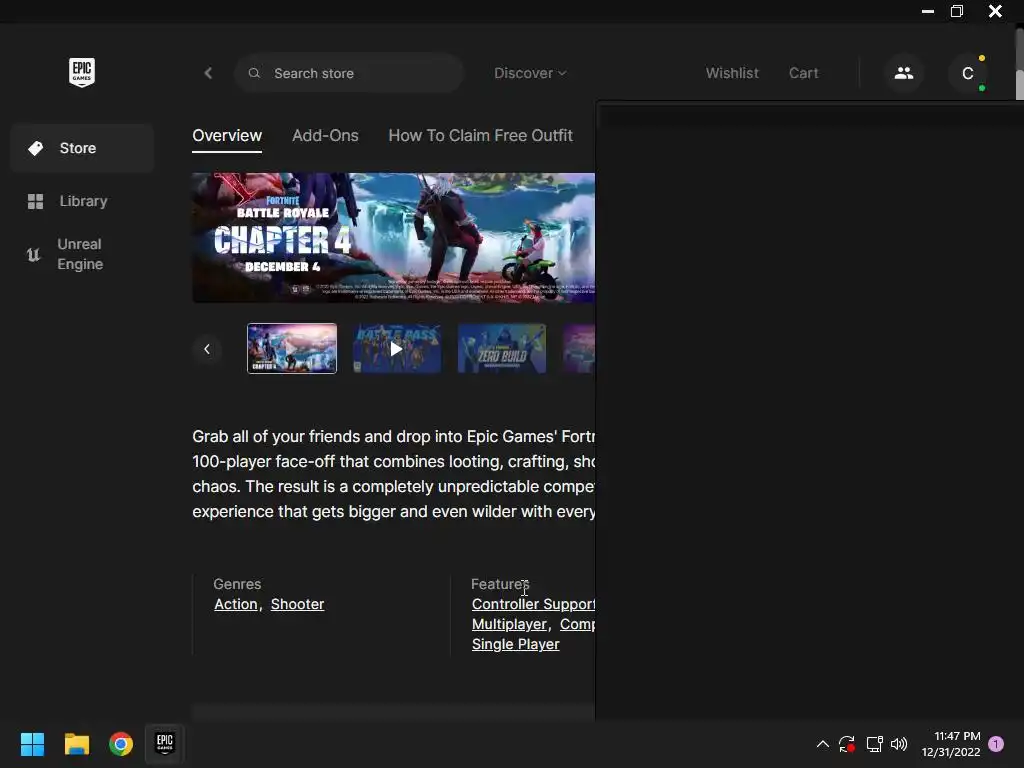Open the volume speaker tray icon
This screenshot has height=768, width=1024.
(899, 744)
